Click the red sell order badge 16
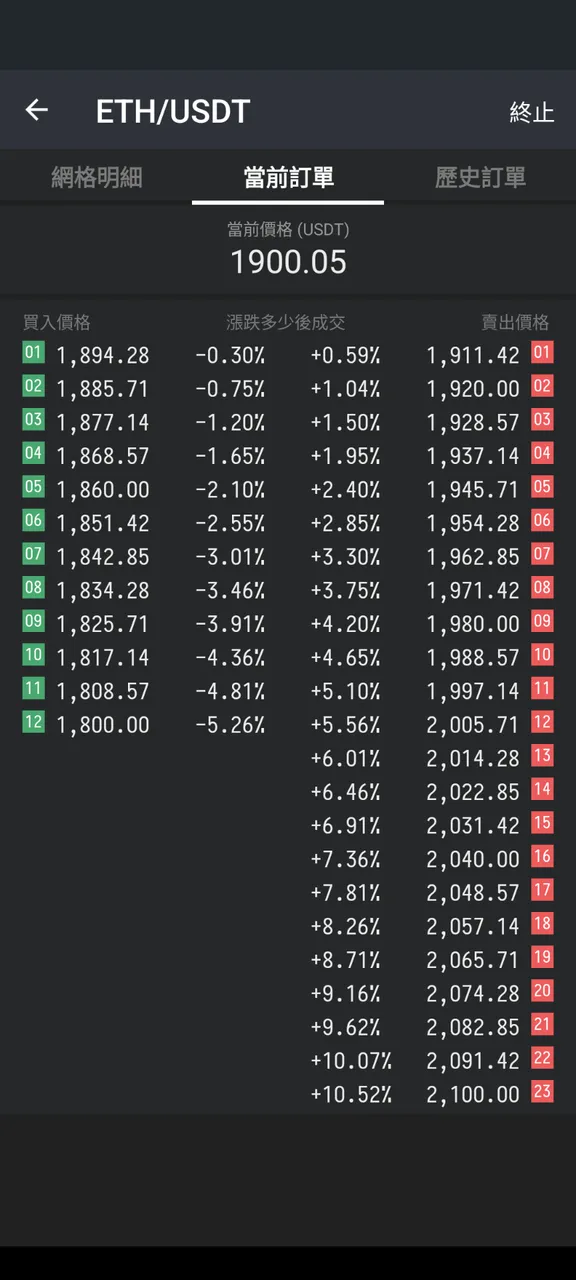This screenshot has height=1280, width=576. click(x=542, y=856)
